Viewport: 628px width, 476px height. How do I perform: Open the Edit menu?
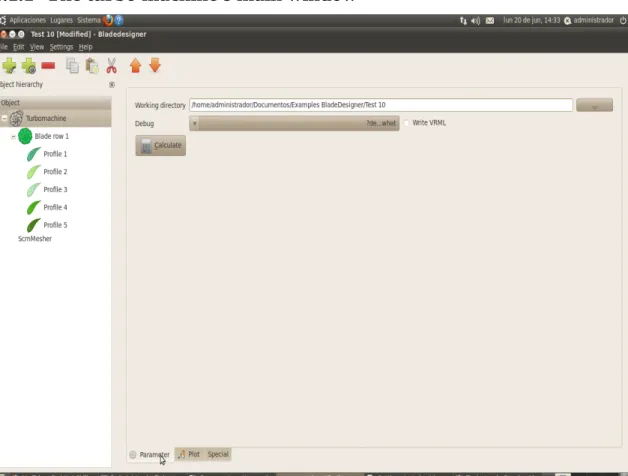[x=18, y=47]
